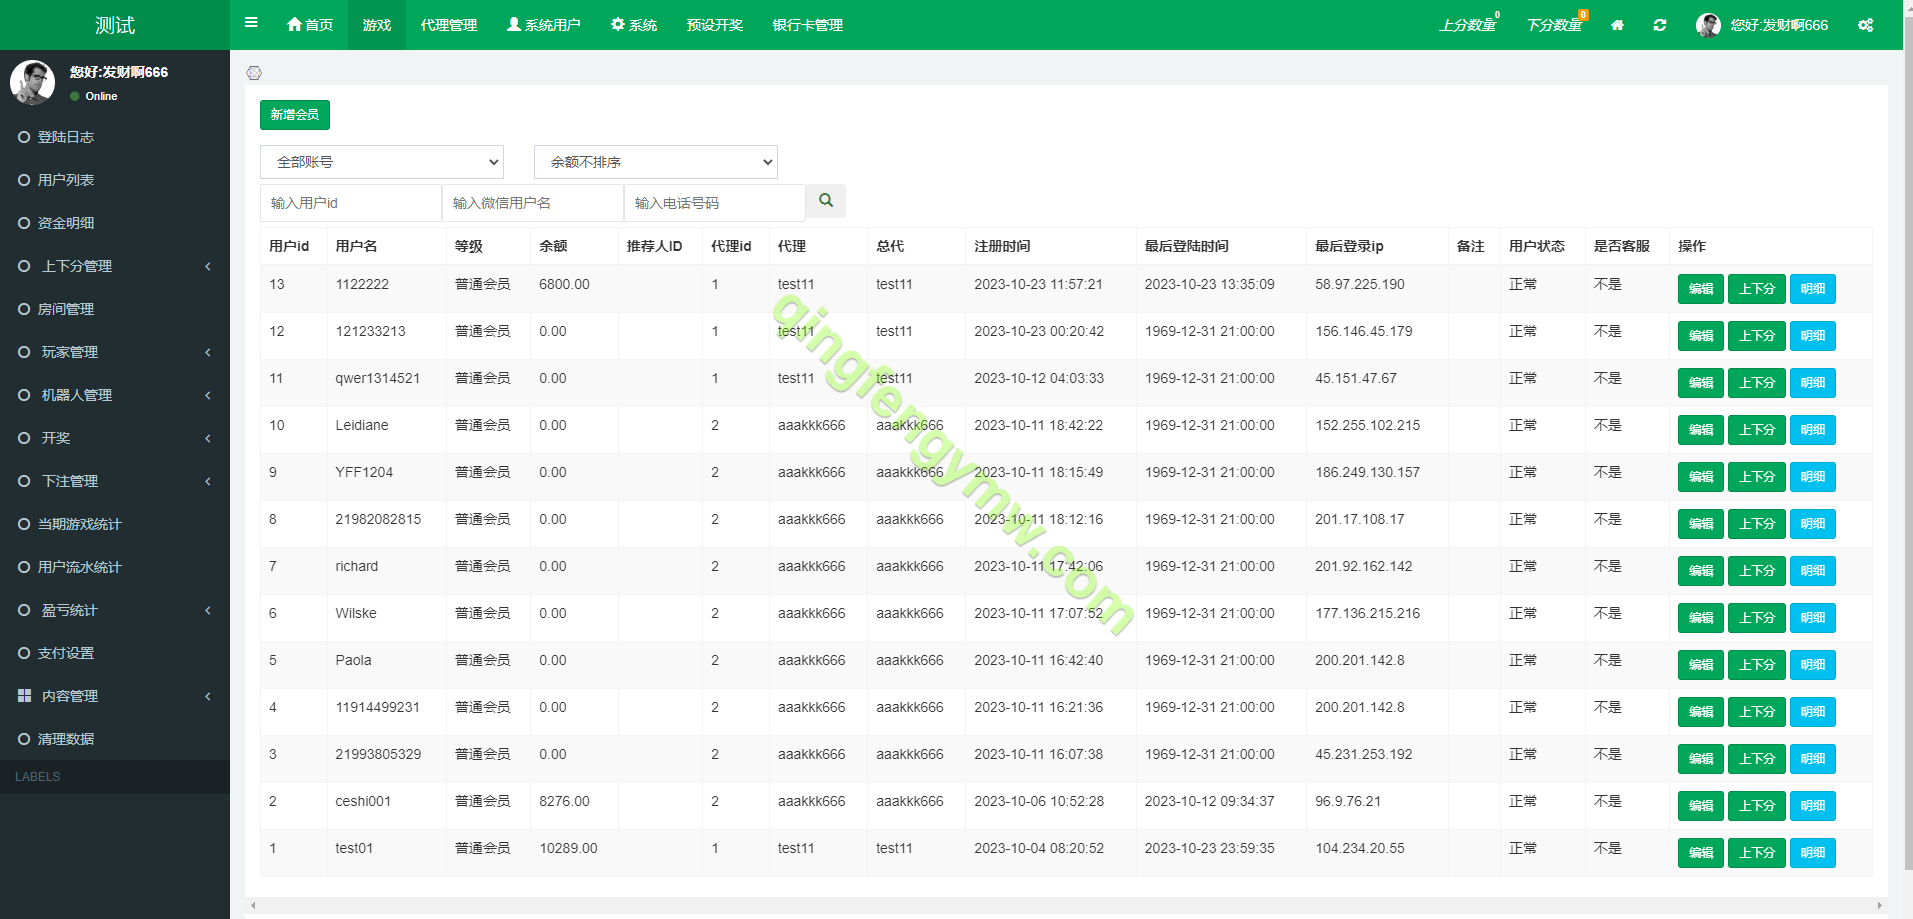
Task: Click the hamburger menu toggle icon
Action: click(x=251, y=23)
